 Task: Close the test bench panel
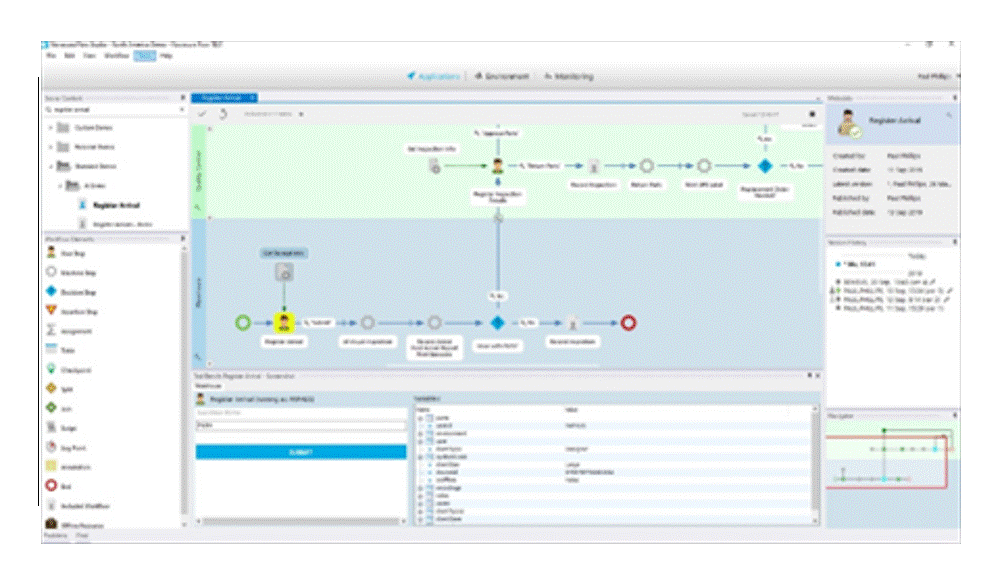(x=818, y=376)
